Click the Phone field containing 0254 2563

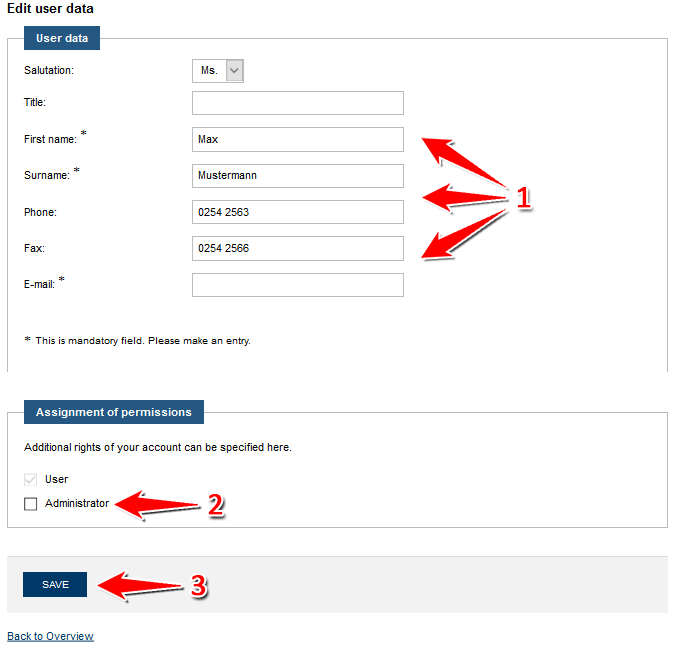(x=297, y=212)
